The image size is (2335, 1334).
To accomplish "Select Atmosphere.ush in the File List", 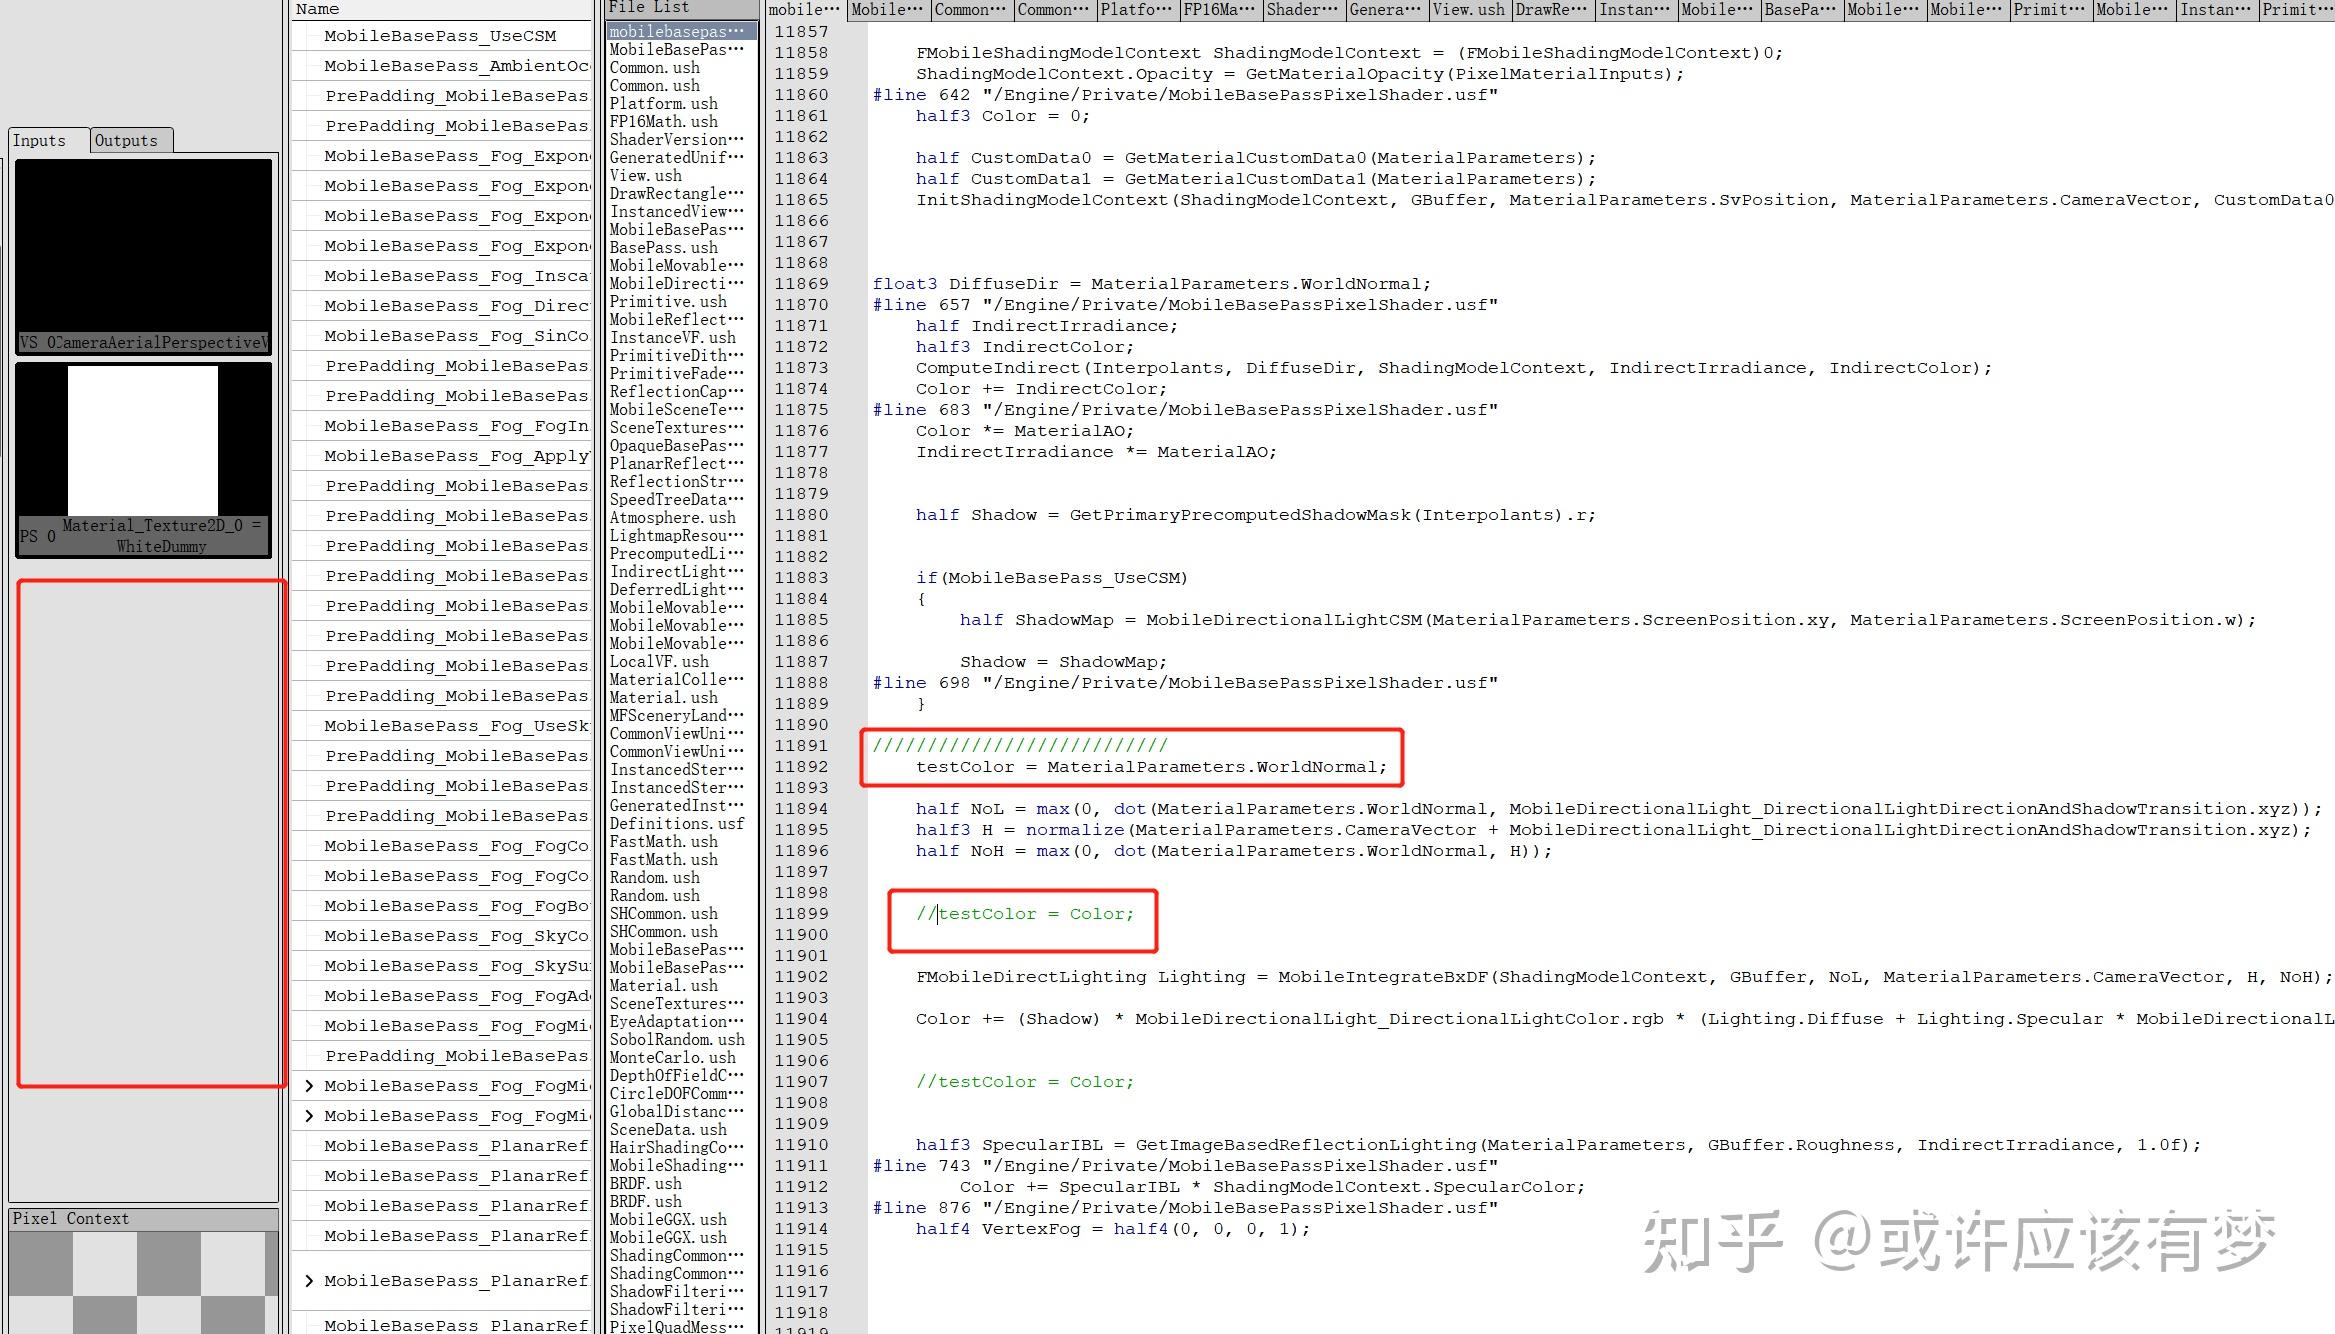I will pos(671,517).
